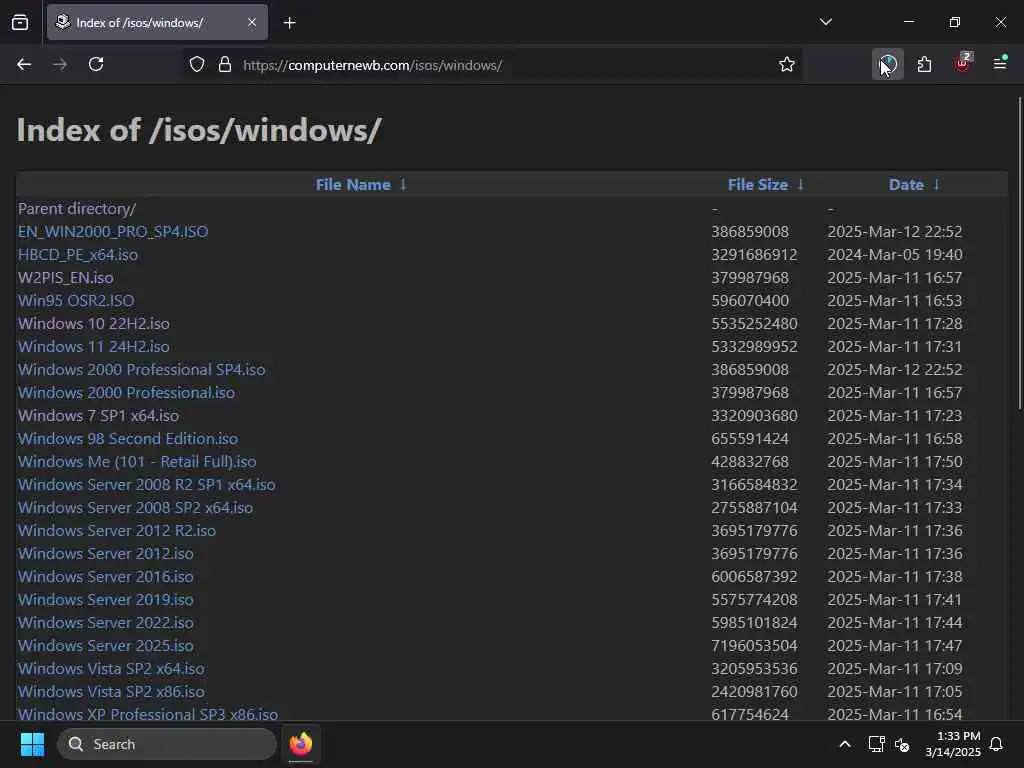
Task: Download Windows Server 2008 R2 SP1 x64.iso
Action: (x=146, y=485)
